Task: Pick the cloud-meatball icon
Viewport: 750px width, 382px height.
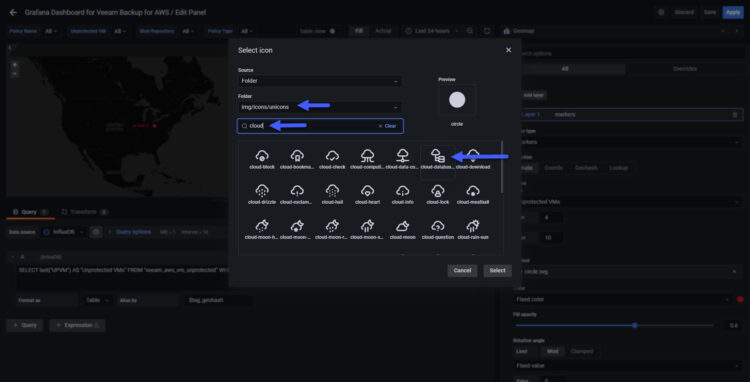Action: click(x=473, y=195)
